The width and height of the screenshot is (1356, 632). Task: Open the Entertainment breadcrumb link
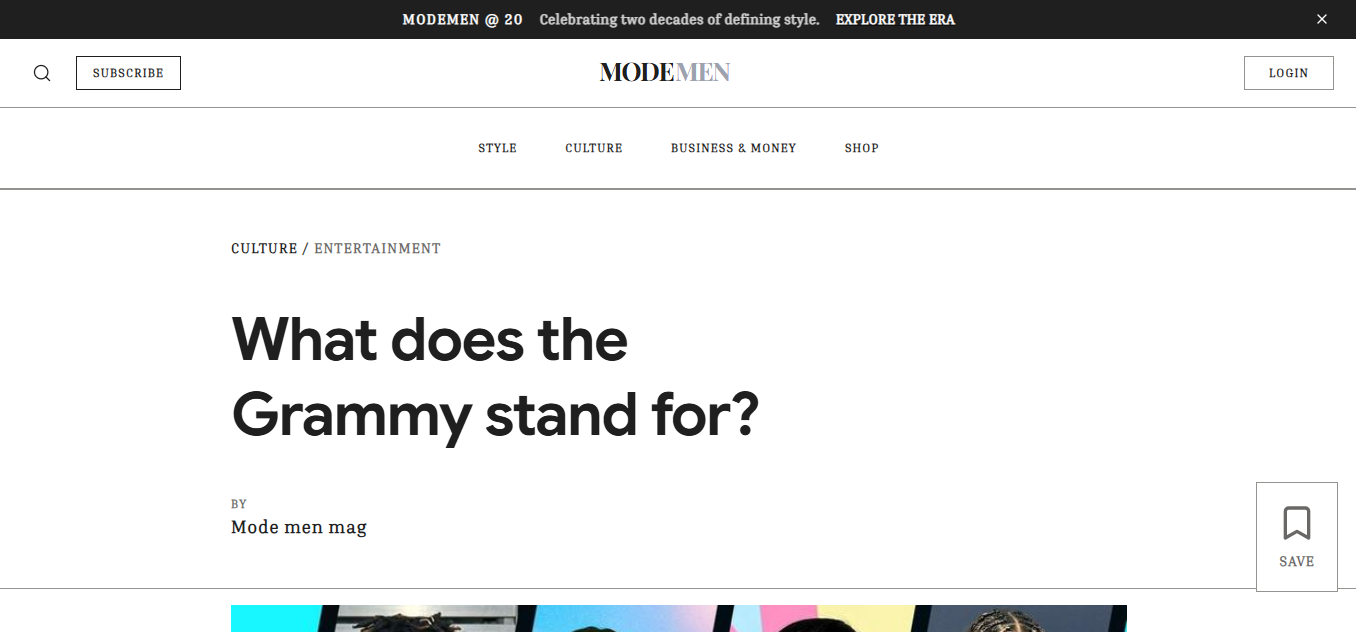(377, 248)
